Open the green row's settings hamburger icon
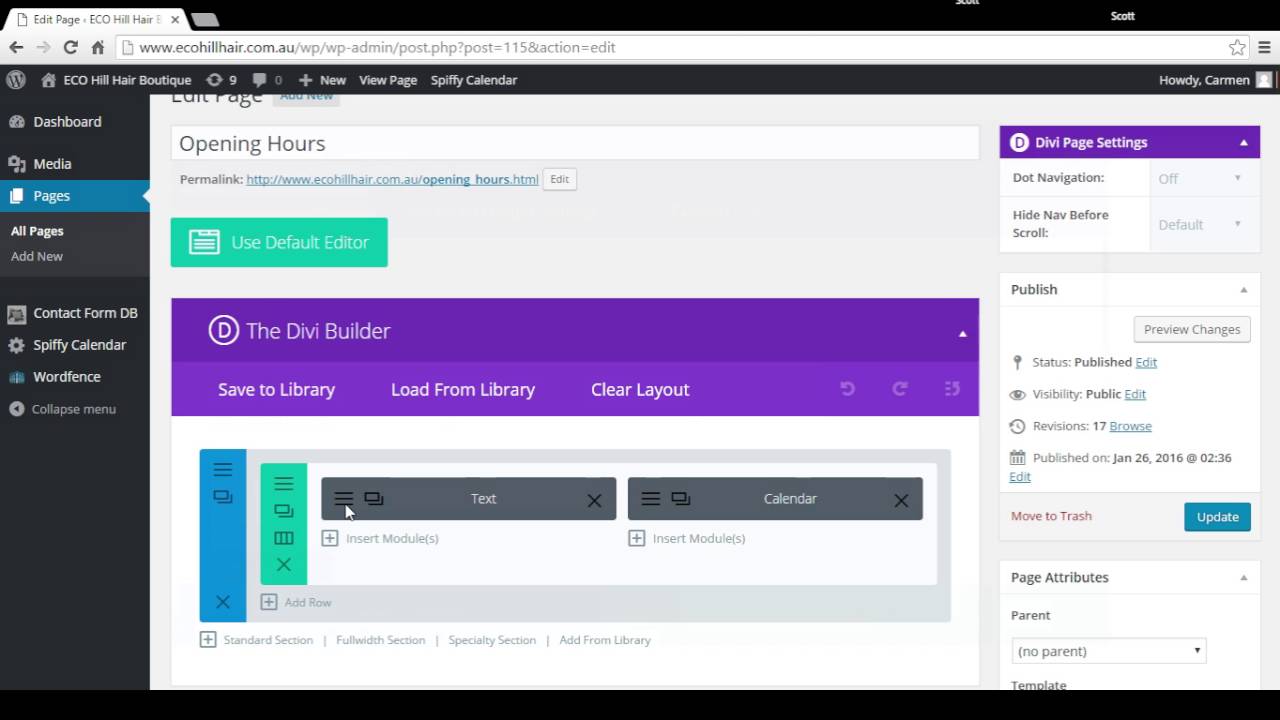 pyautogui.click(x=284, y=483)
